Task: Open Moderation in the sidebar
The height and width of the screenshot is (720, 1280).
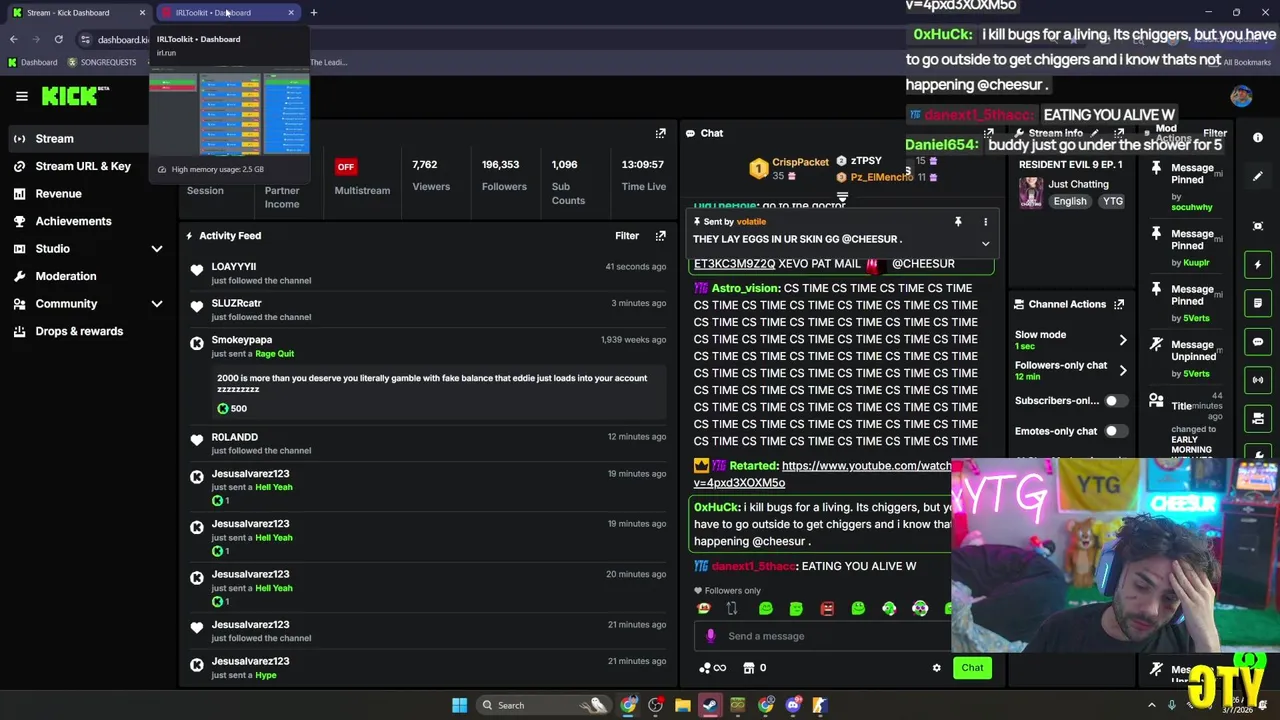Action: click(x=66, y=276)
